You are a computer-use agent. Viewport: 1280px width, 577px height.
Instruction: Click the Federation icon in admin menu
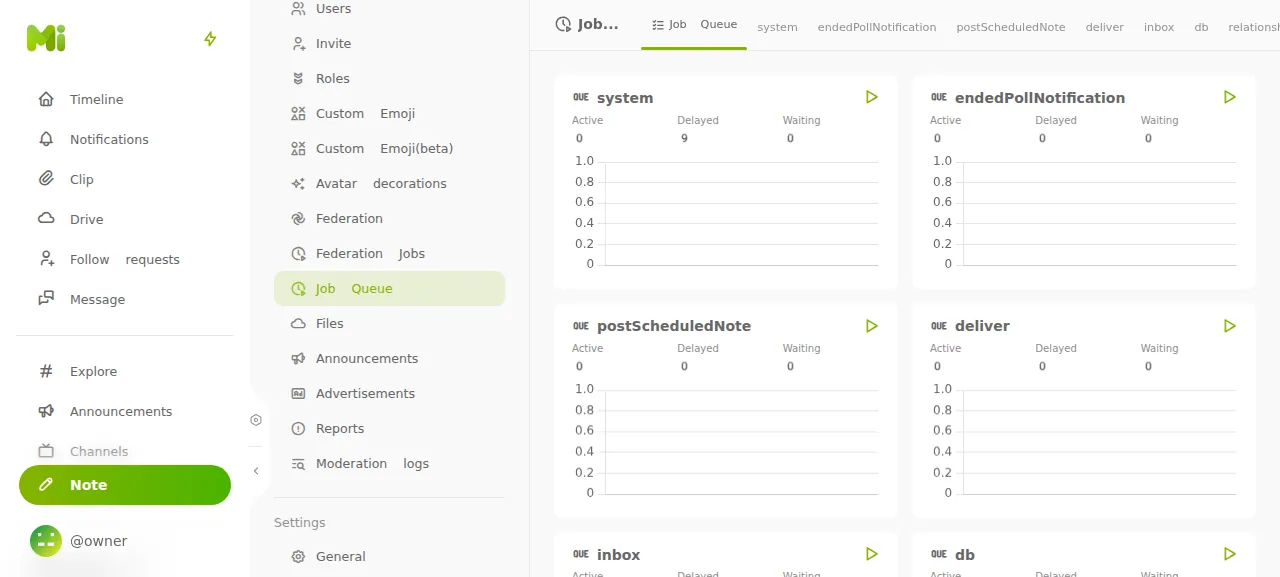coord(298,219)
